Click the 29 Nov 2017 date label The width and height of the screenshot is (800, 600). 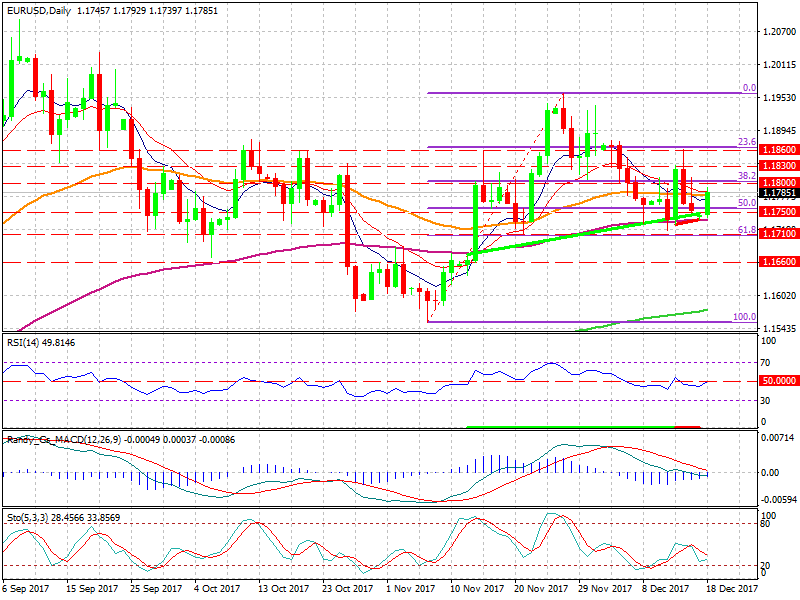point(605,588)
